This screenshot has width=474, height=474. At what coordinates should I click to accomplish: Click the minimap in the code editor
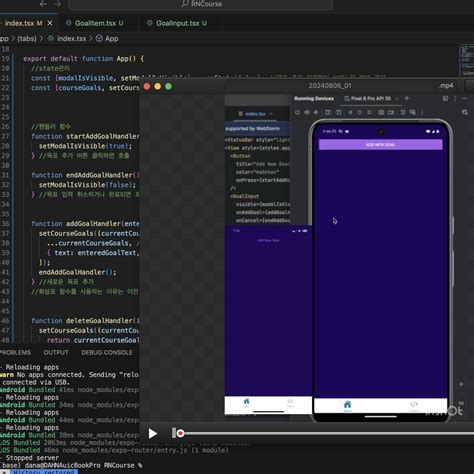coord(466,61)
